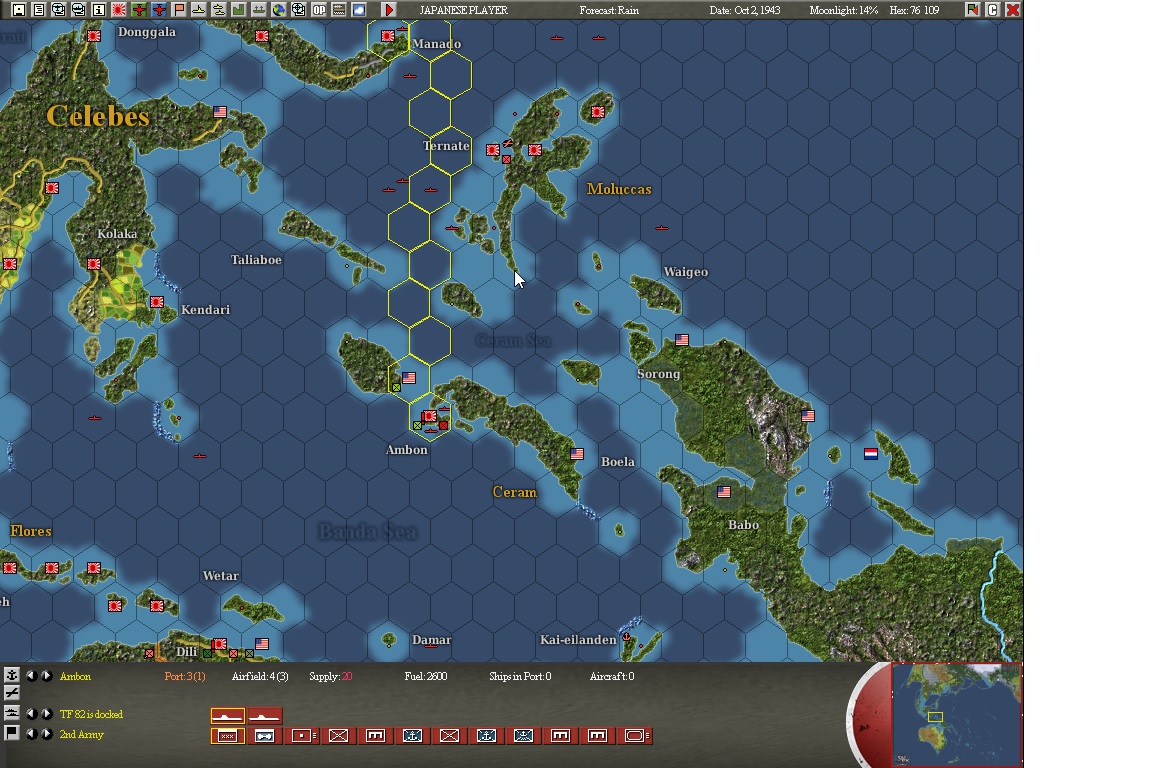Select the second task force ship icon
Viewport: 1152px width, 768px height.
point(264,715)
